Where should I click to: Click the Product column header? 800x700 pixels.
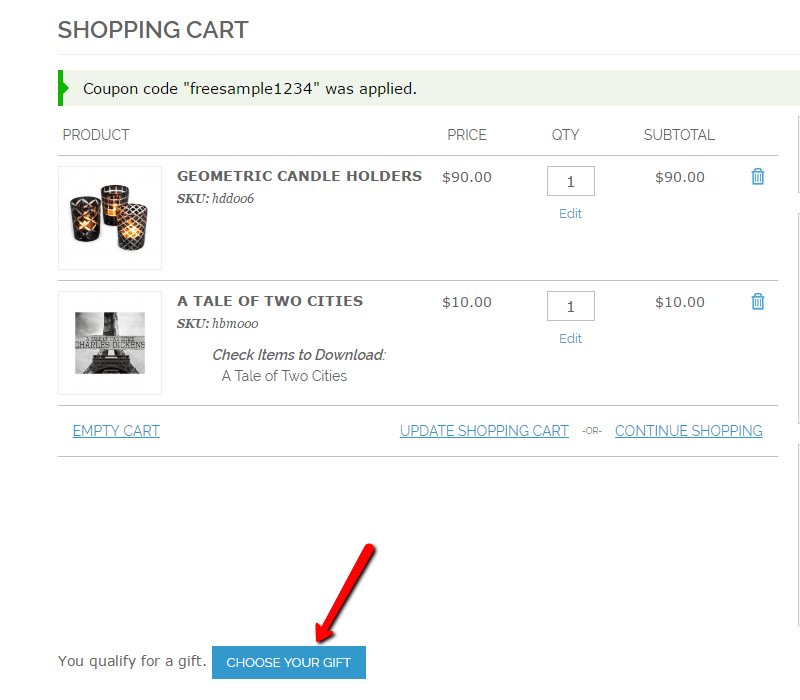[96, 135]
